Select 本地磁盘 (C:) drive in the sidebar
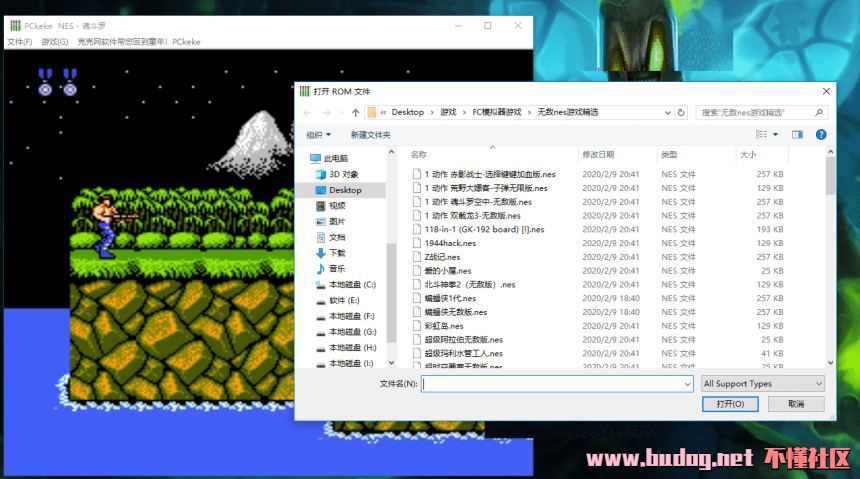This screenshot has height=479, width=860. (x=351, y=285)
